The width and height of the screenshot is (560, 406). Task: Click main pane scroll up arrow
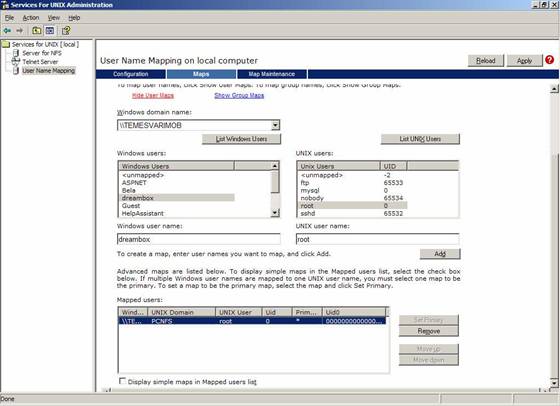[554, 89]
